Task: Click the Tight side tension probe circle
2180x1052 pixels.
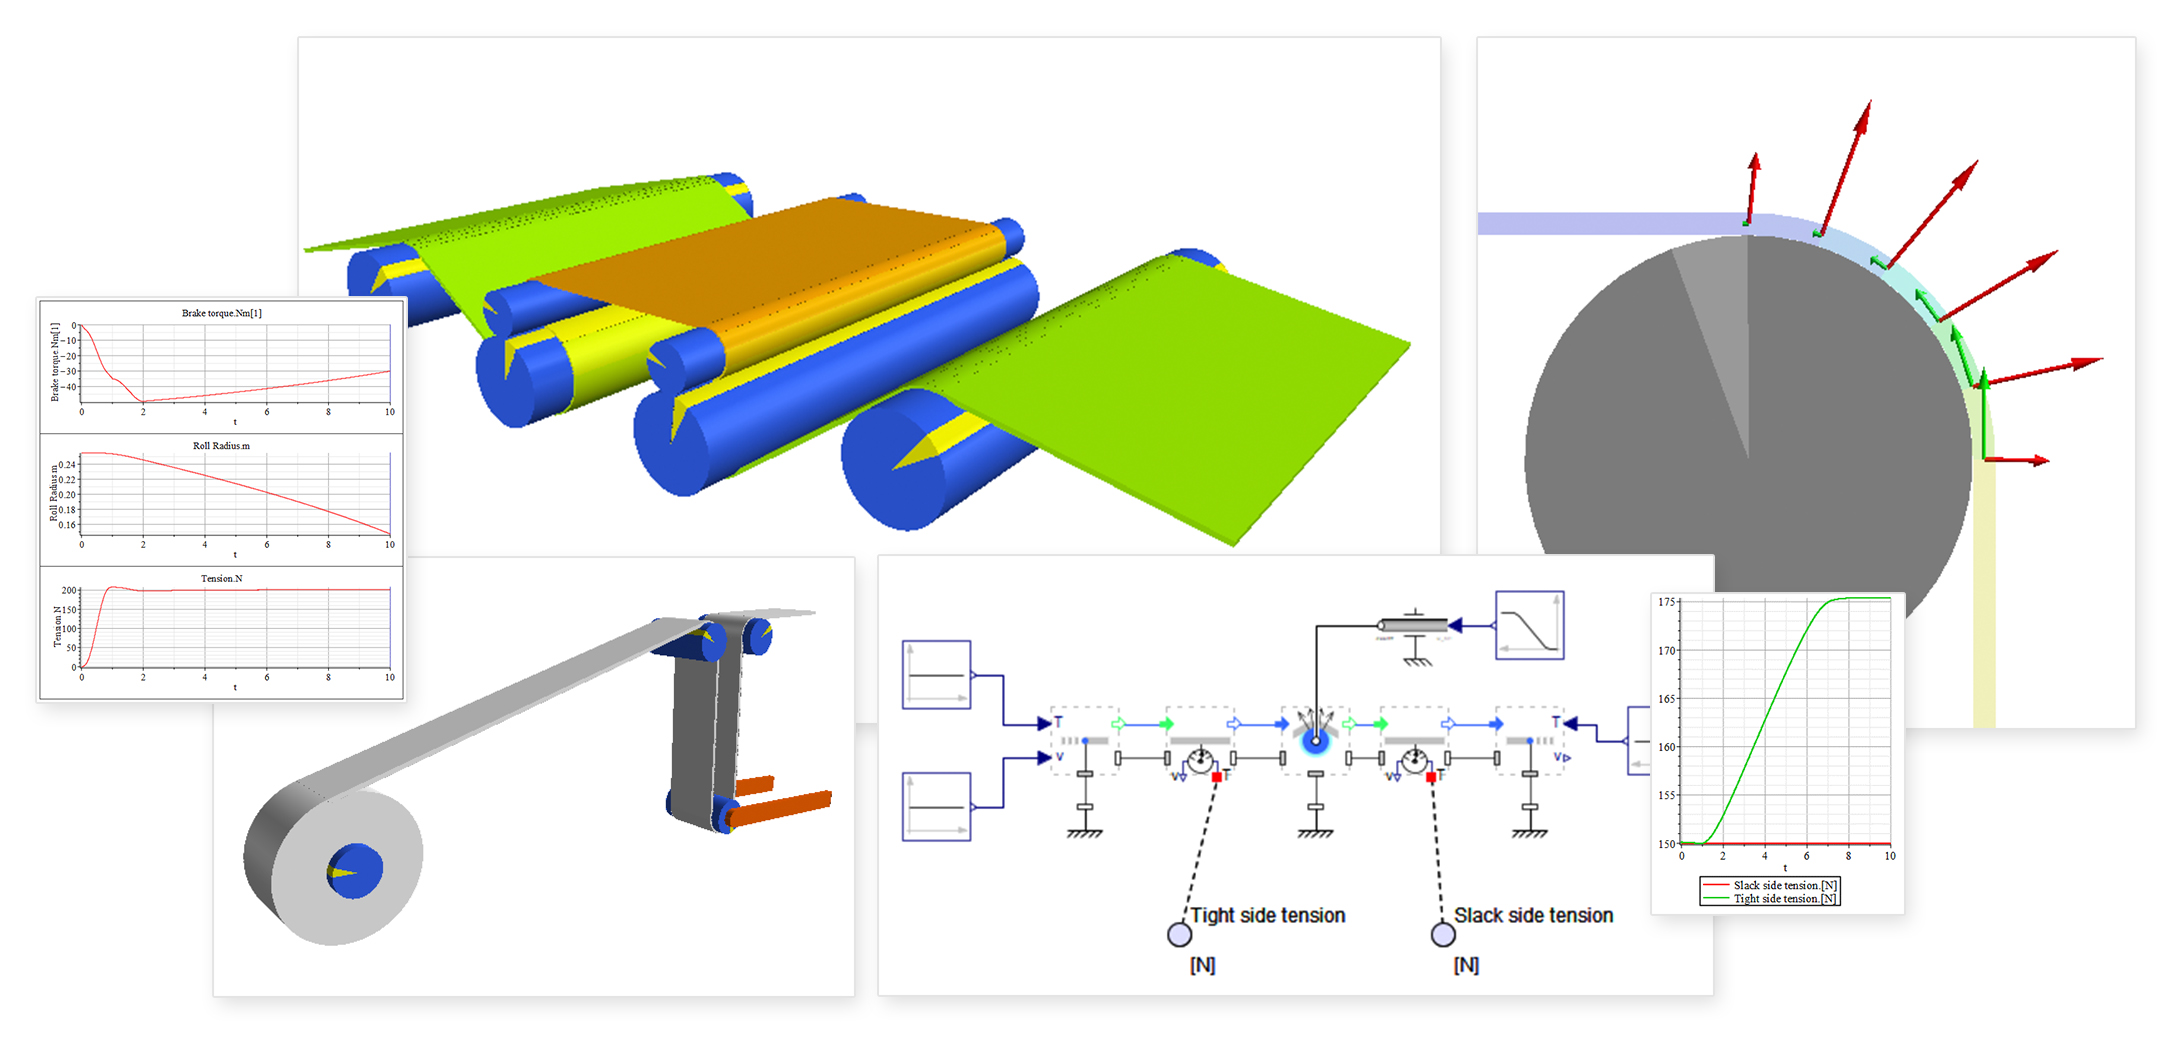Action: click(1179, 934)
